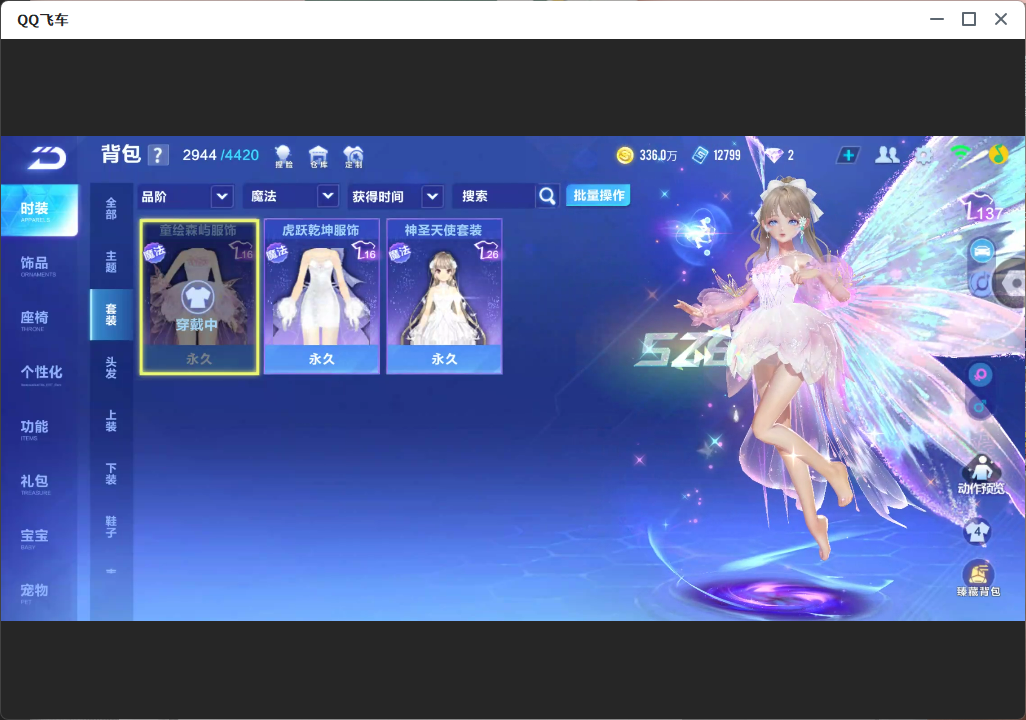Click the glowing dancer pose icon
Image resolution: width=1026 pixels, height=720 pixels.
point(701,231)
